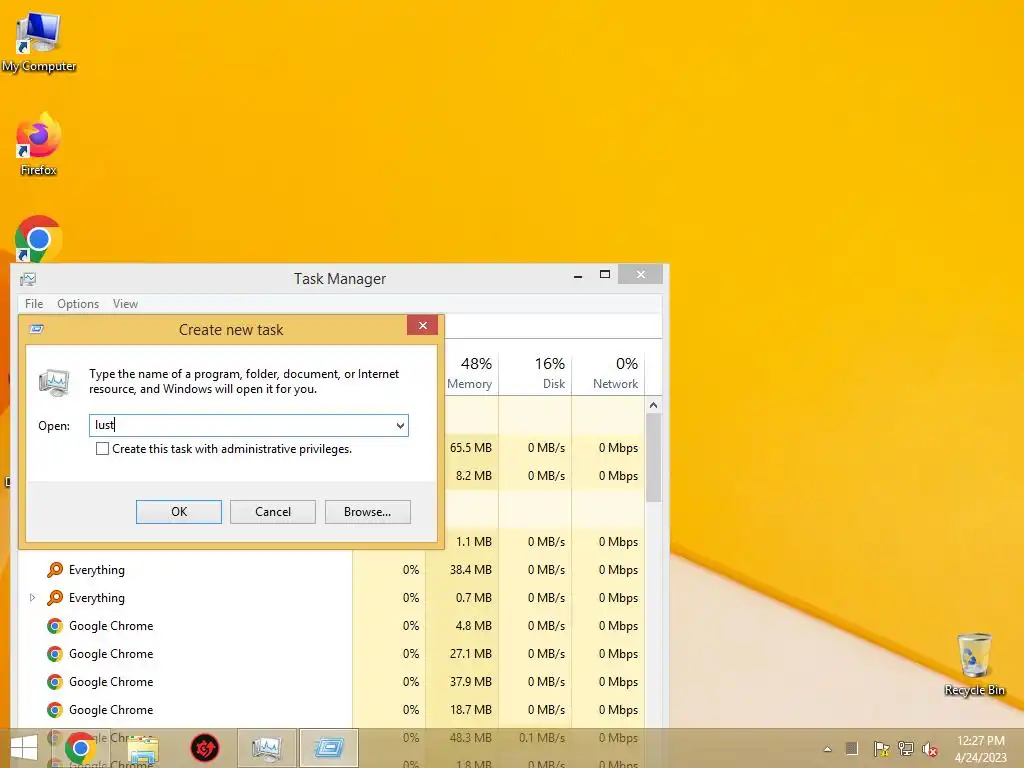1024x768 pixels.
Task: Launch Firefox from the desktop
Action: [39, 144]
